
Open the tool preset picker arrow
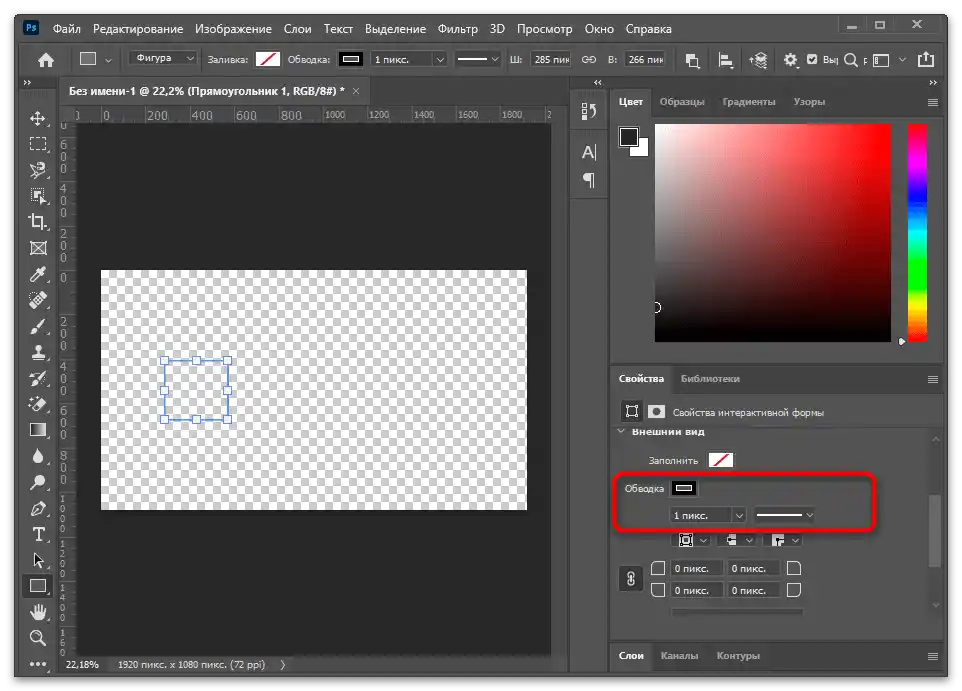pyautogui.click(x=109, y=60)
